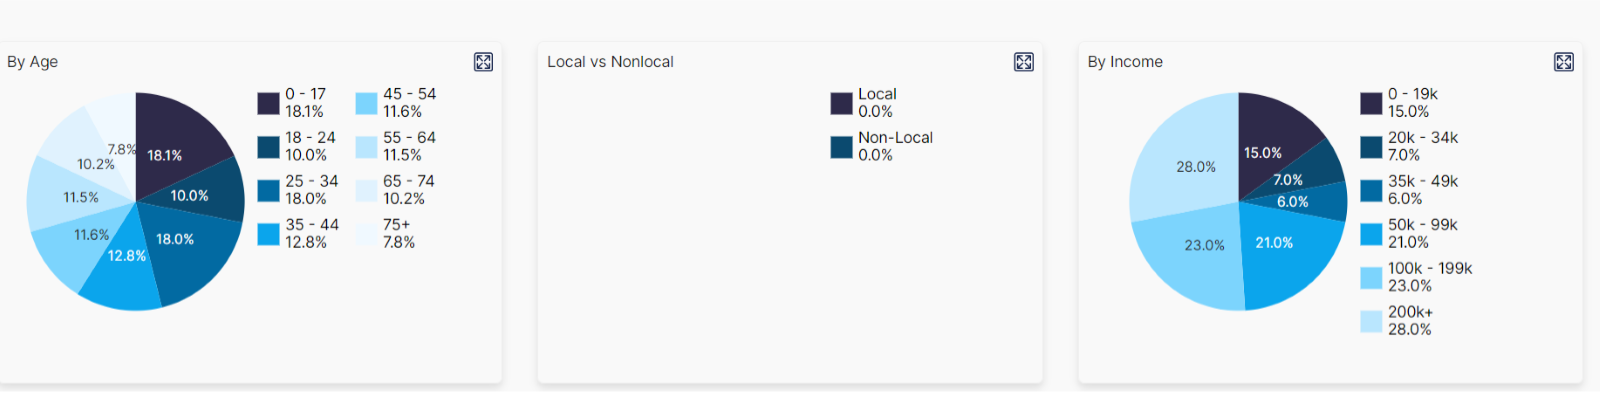Toggle the 35 - 44 age legend entry
This screenshot has width=1600, height=402.
pos(298,233)
